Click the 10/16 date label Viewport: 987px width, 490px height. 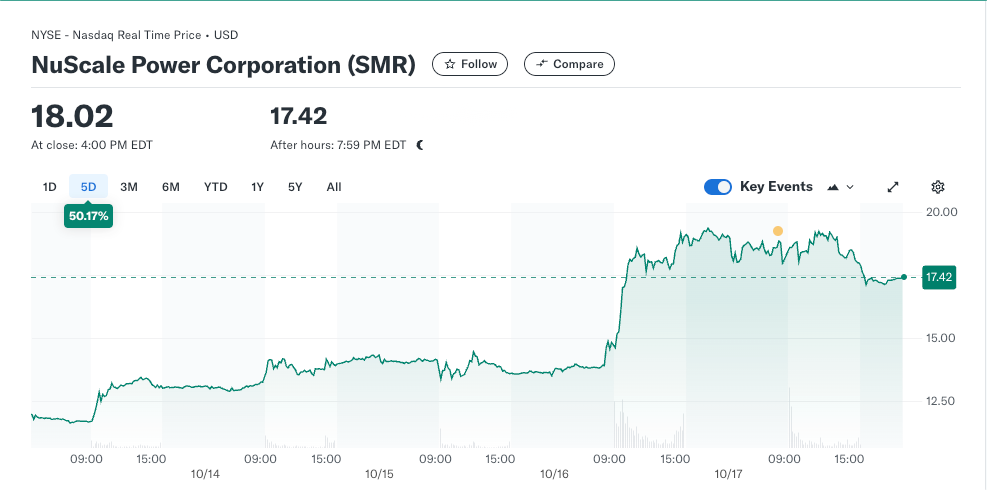[555, 473]
